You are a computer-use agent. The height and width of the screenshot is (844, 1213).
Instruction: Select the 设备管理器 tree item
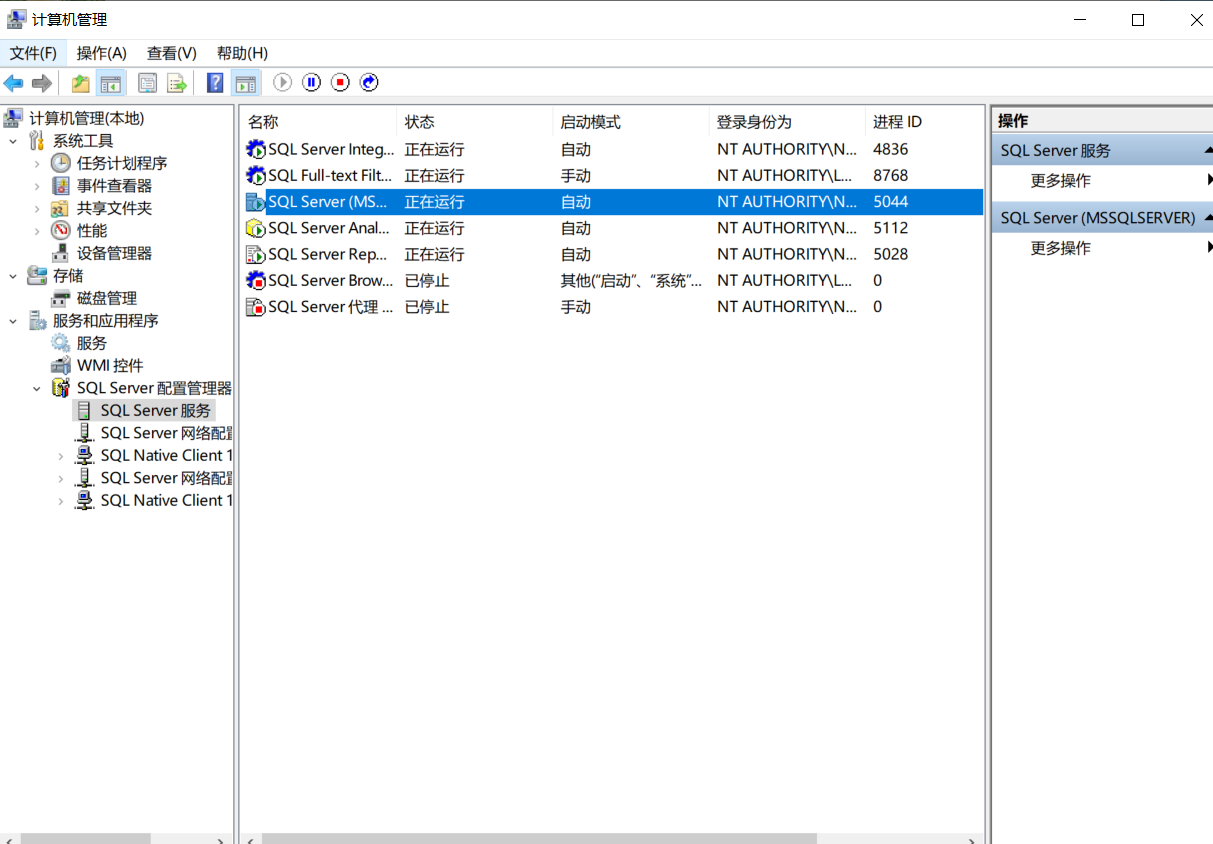pyautogui.click(x=114, y=253)
